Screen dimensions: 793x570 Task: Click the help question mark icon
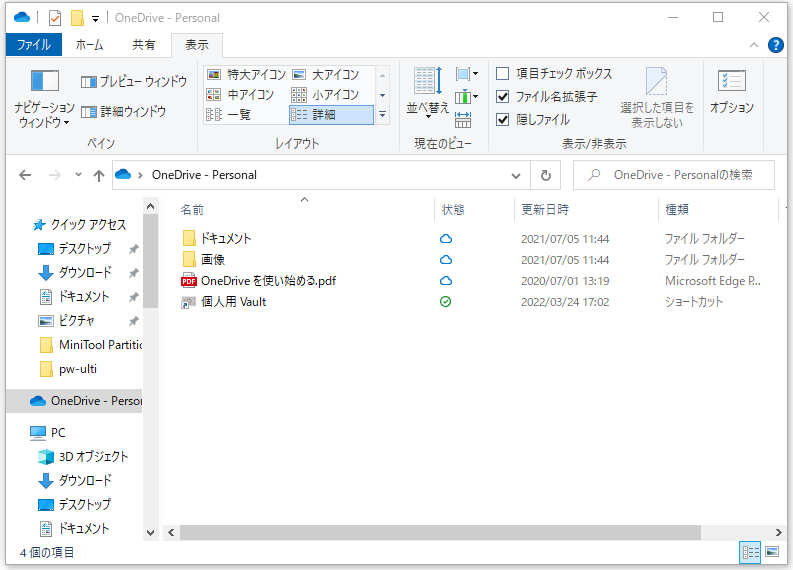[x=775, y=45]
